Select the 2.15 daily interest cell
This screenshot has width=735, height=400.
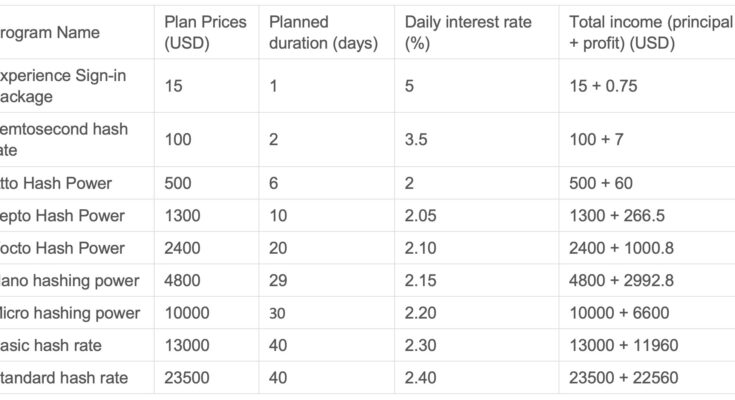click(x=420, y=280)
